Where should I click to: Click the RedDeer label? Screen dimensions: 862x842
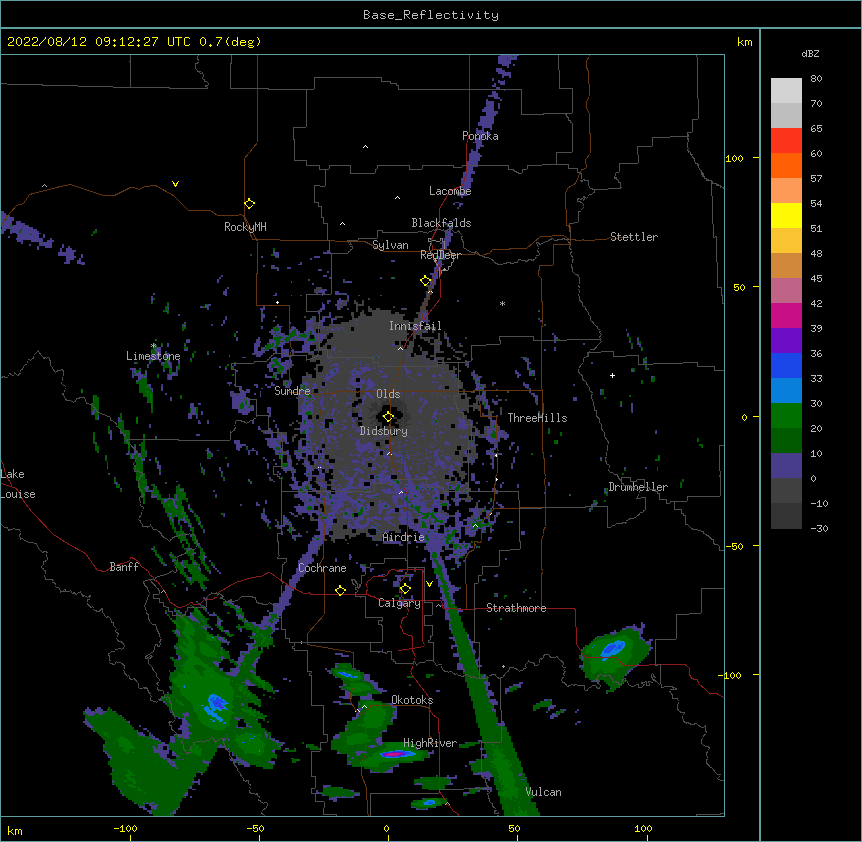coord(440,255)
